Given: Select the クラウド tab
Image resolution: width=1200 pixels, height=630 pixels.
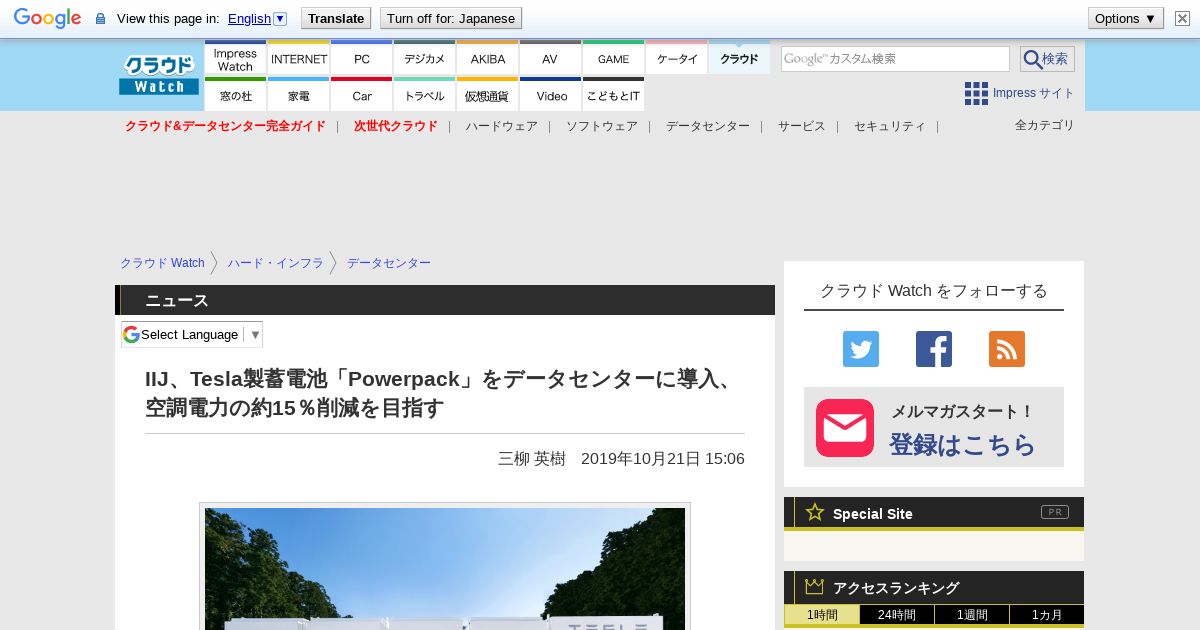Looking at the screenshot, I should [739, 59].
